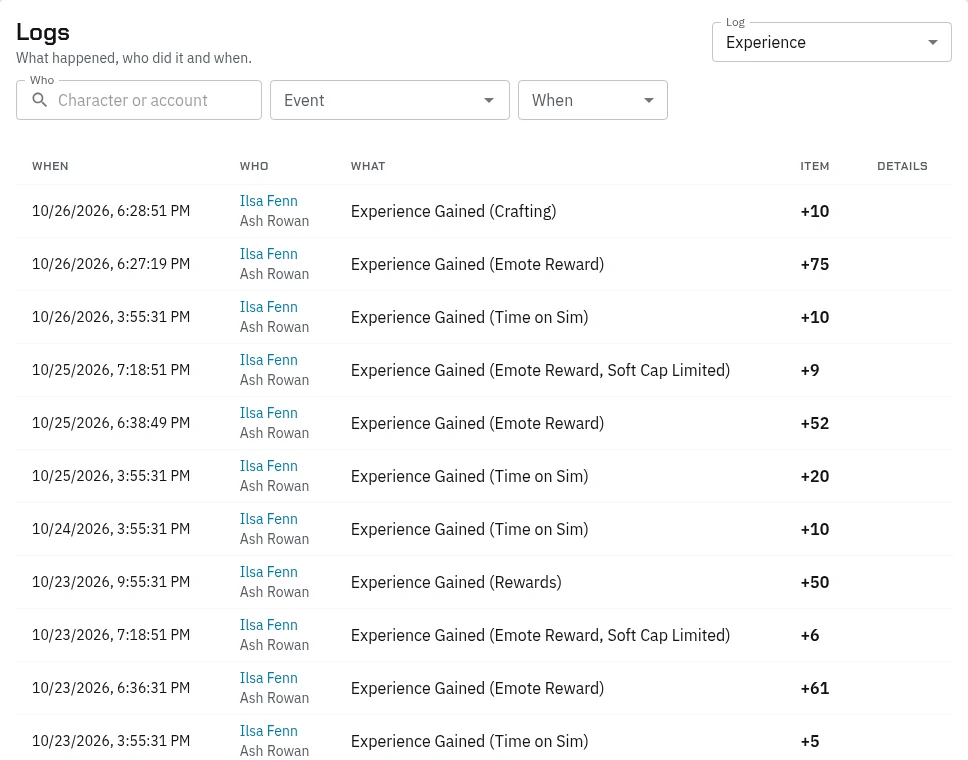This screenshot has width=968, height=760.
Task: Open Ilsa Fenn link in the +6 row
Action: pos(269,625)
